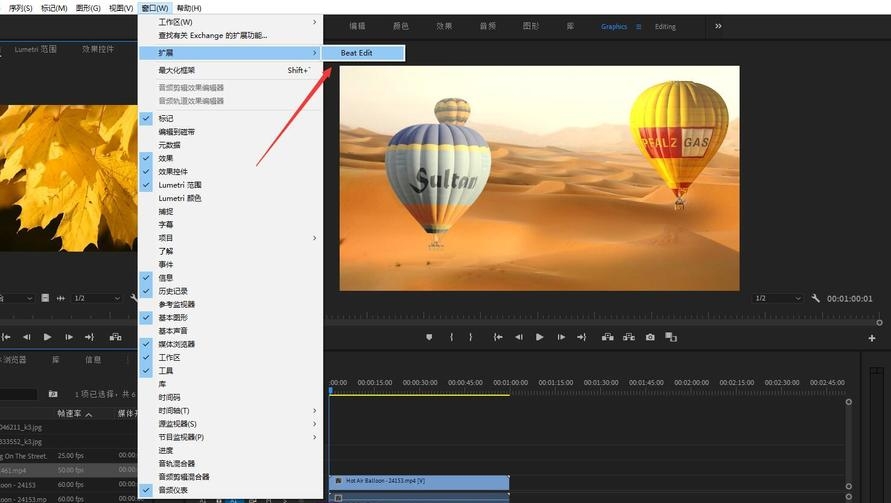
Task: Export frame with the camera icon
Action: click(x=650, y=337)
